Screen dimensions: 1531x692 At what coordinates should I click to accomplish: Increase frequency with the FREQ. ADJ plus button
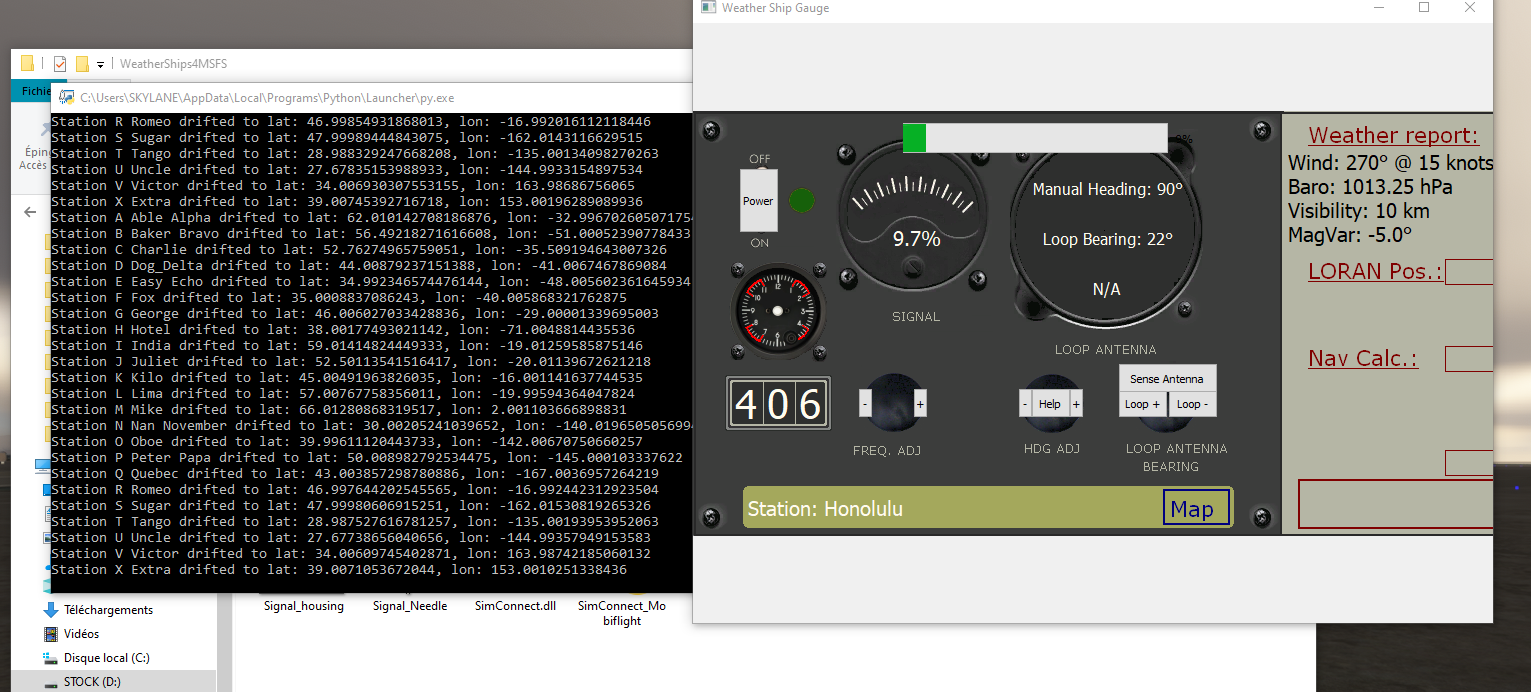click(920, 404)
